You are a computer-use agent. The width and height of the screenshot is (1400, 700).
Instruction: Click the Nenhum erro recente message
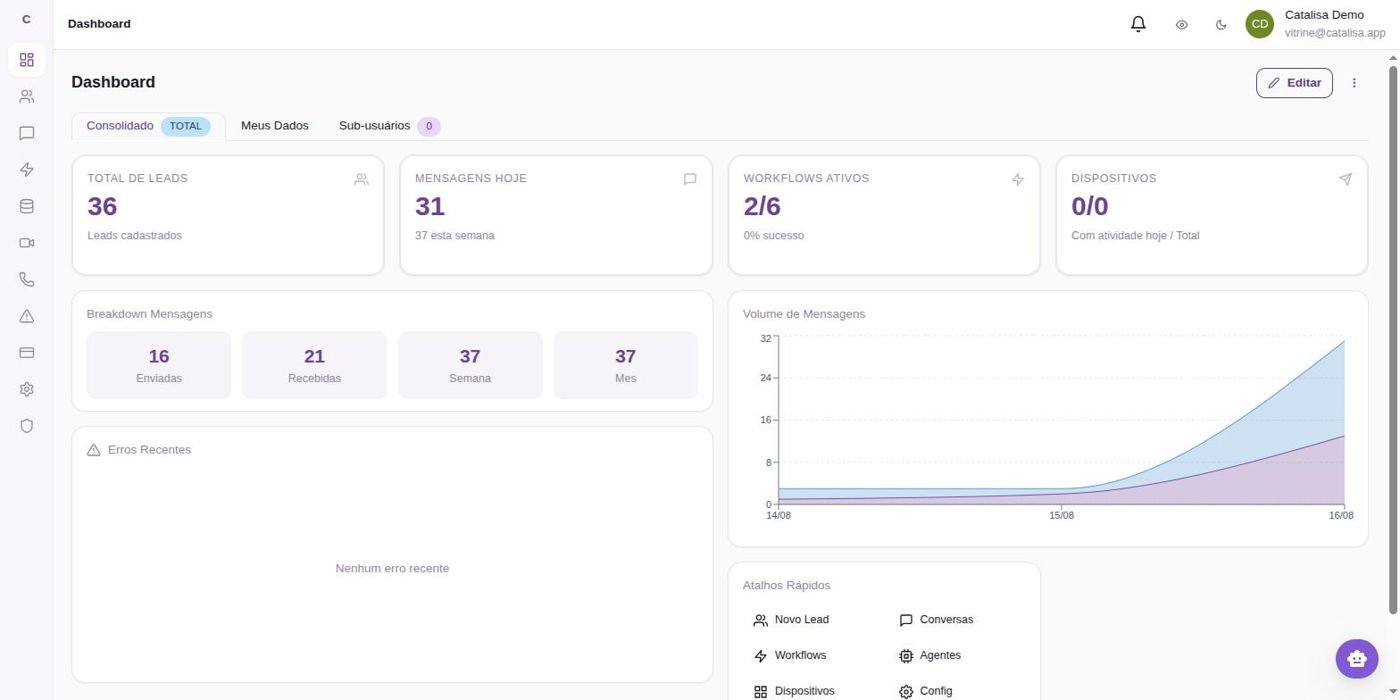click(x=392, y=569)
